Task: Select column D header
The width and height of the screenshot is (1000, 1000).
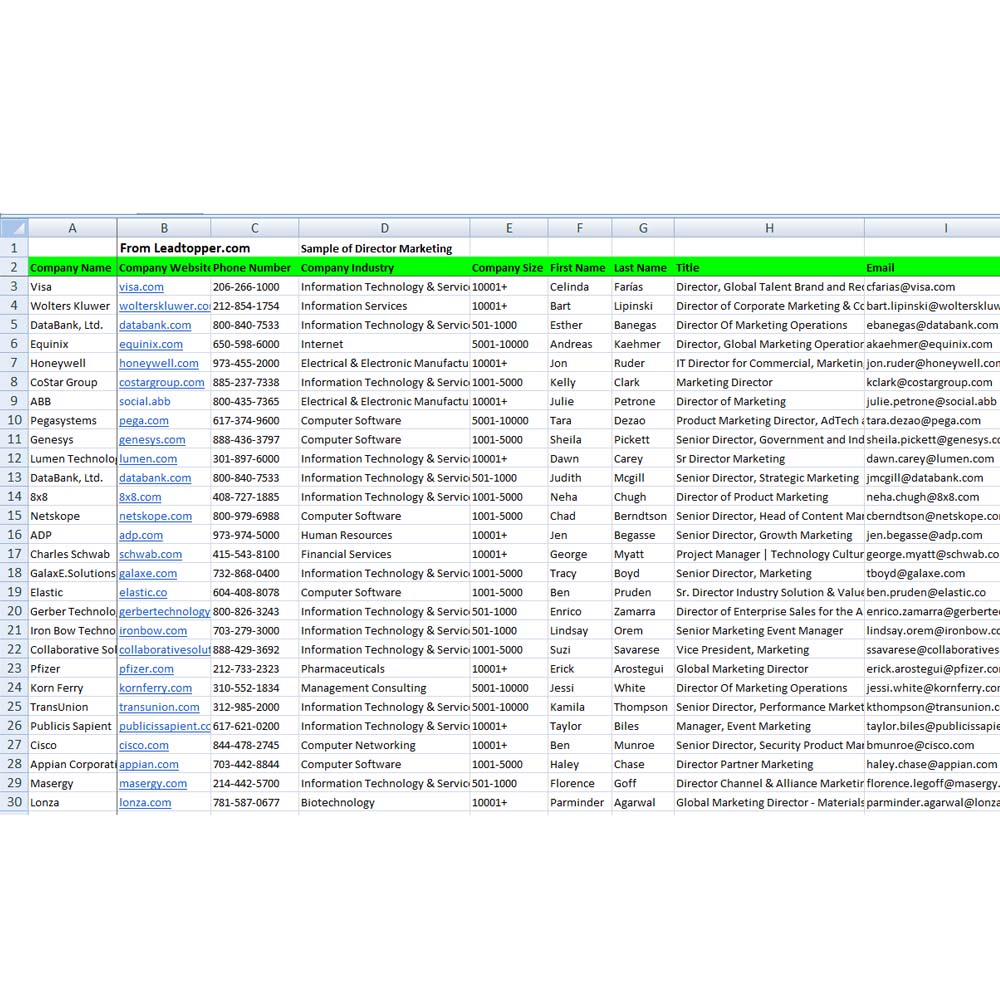Action: click(x=385, y=228)
